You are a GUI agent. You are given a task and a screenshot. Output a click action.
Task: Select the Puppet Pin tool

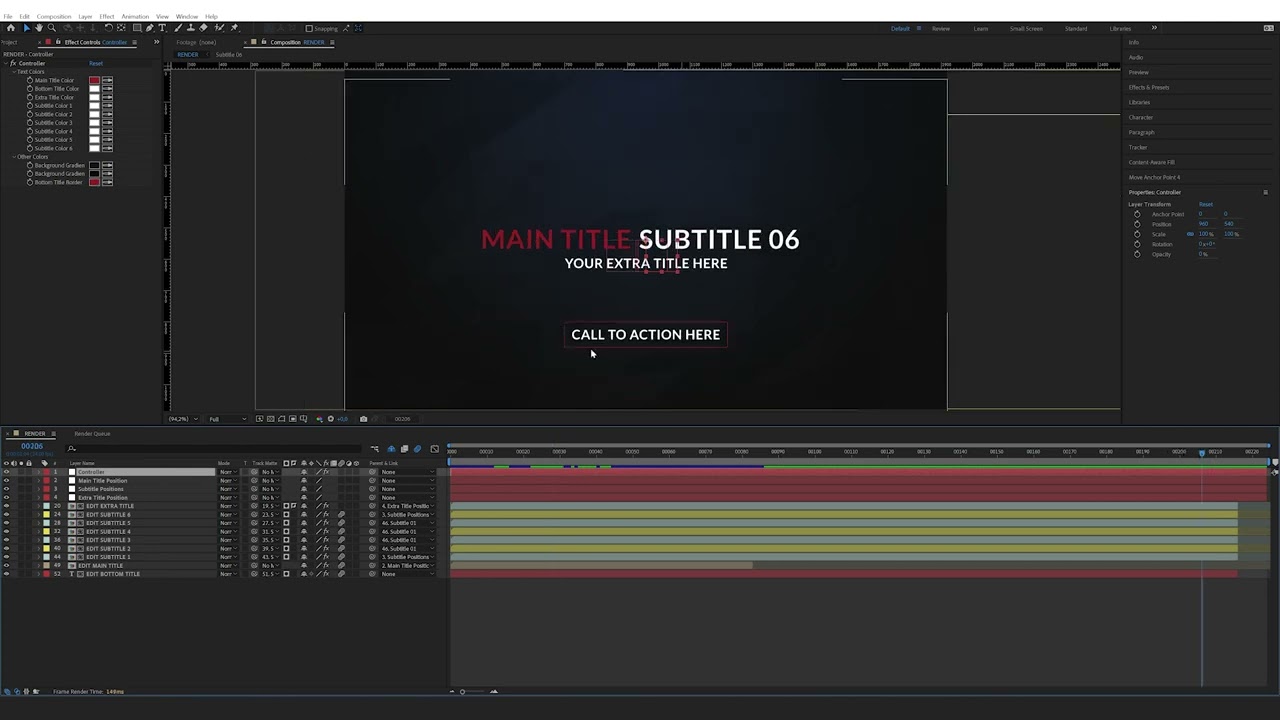tap(234, 28)
